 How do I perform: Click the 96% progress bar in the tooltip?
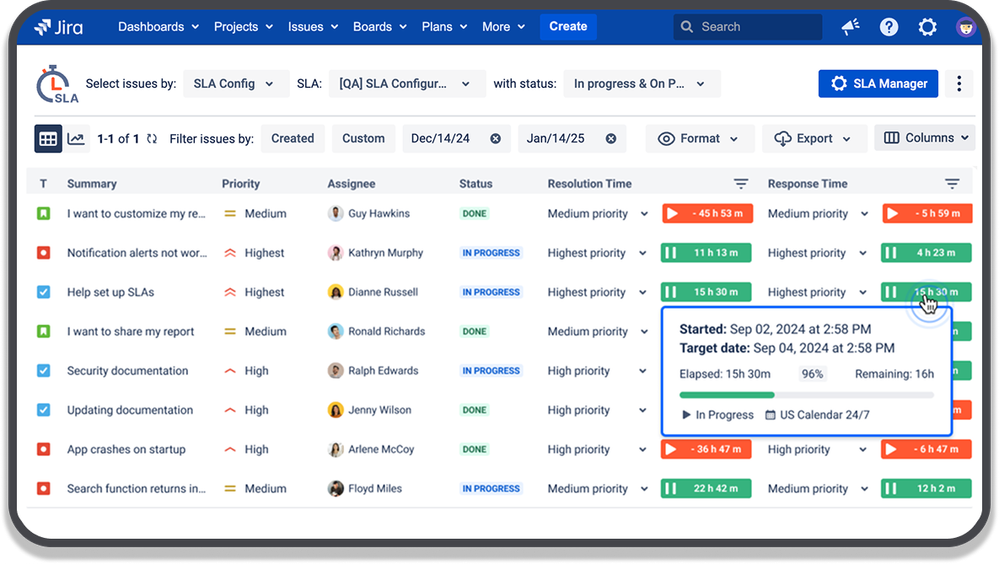click(x=807, y=395)
